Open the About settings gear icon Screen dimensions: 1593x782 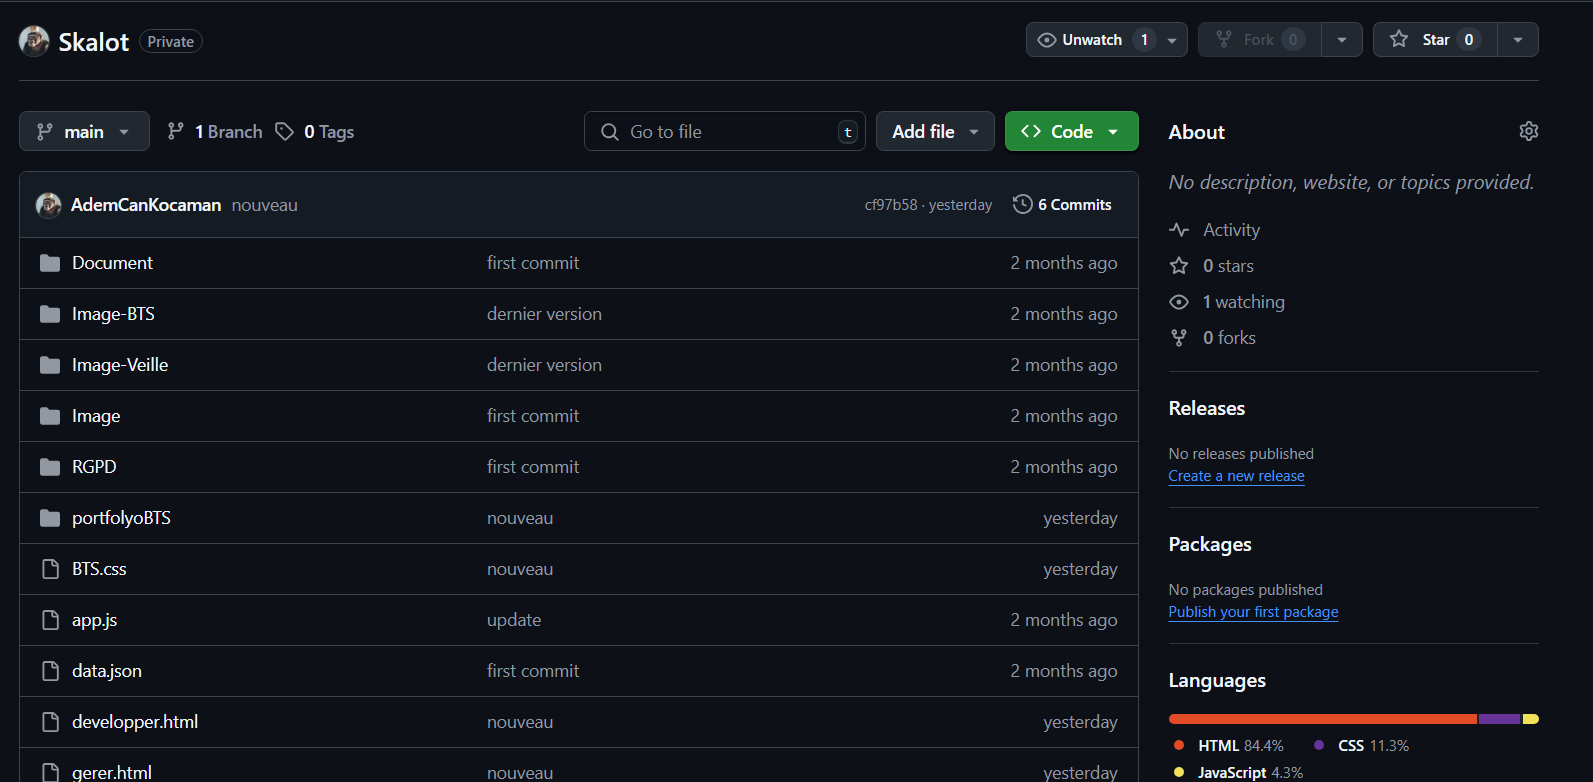(x=1528, y=131)
